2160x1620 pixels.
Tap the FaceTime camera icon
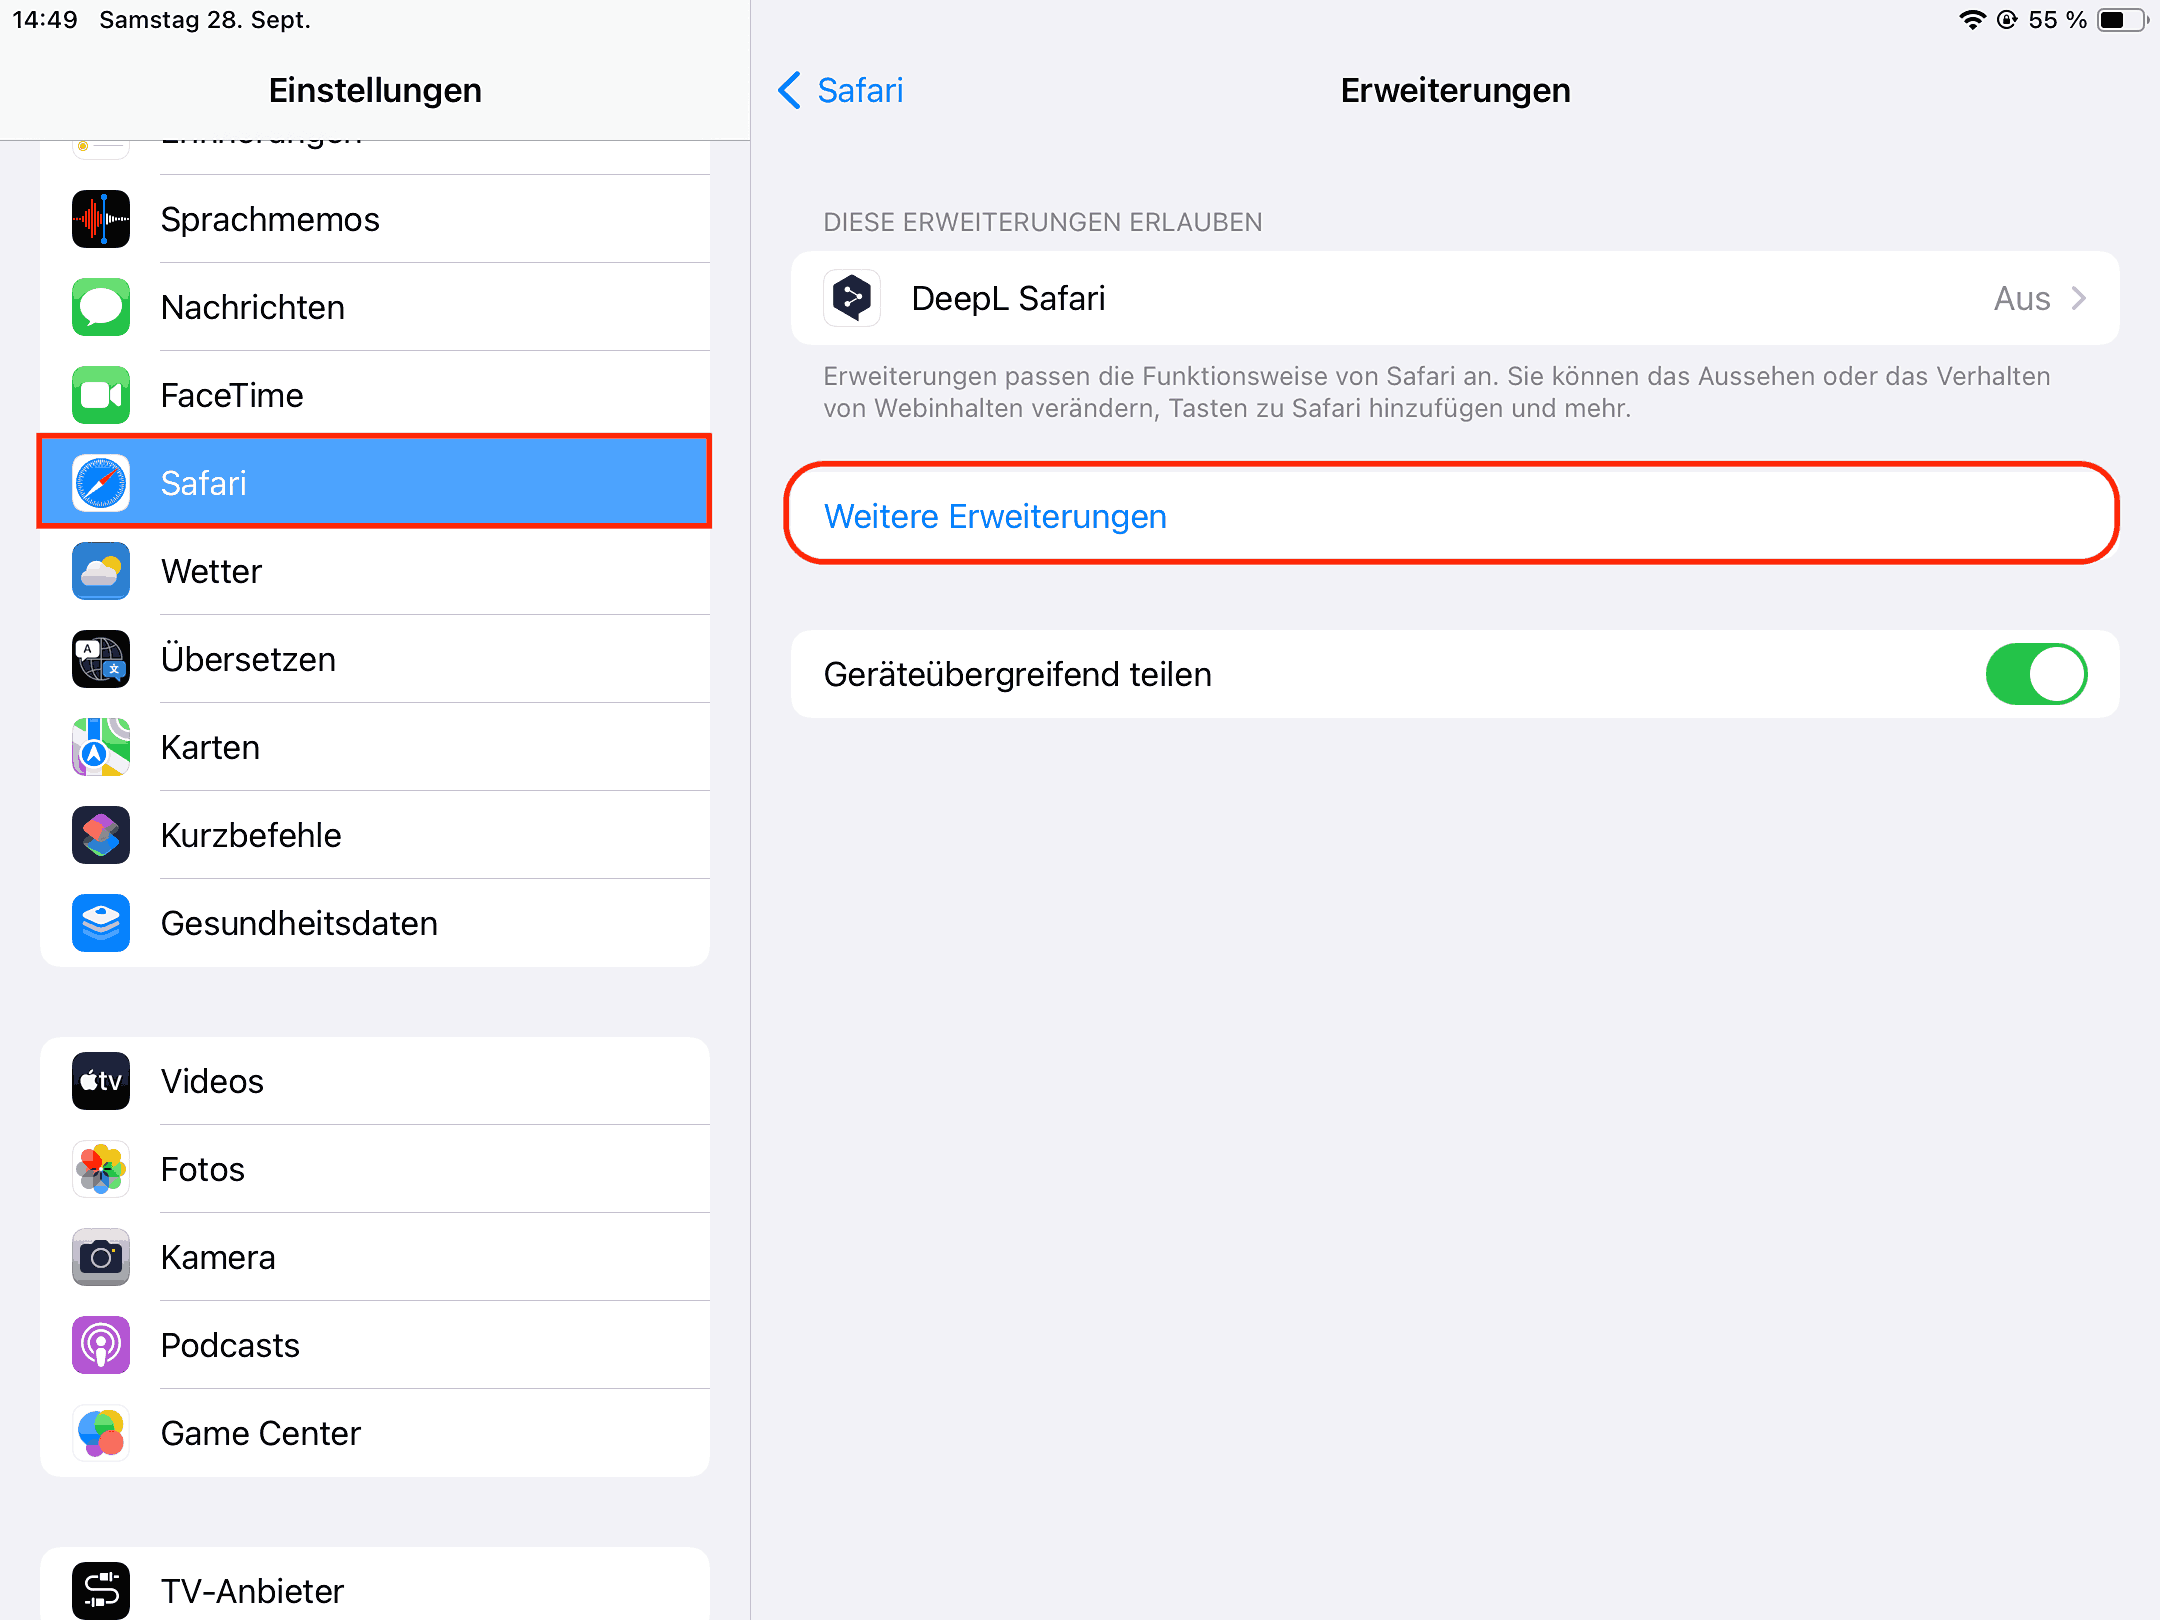point(101,395)
